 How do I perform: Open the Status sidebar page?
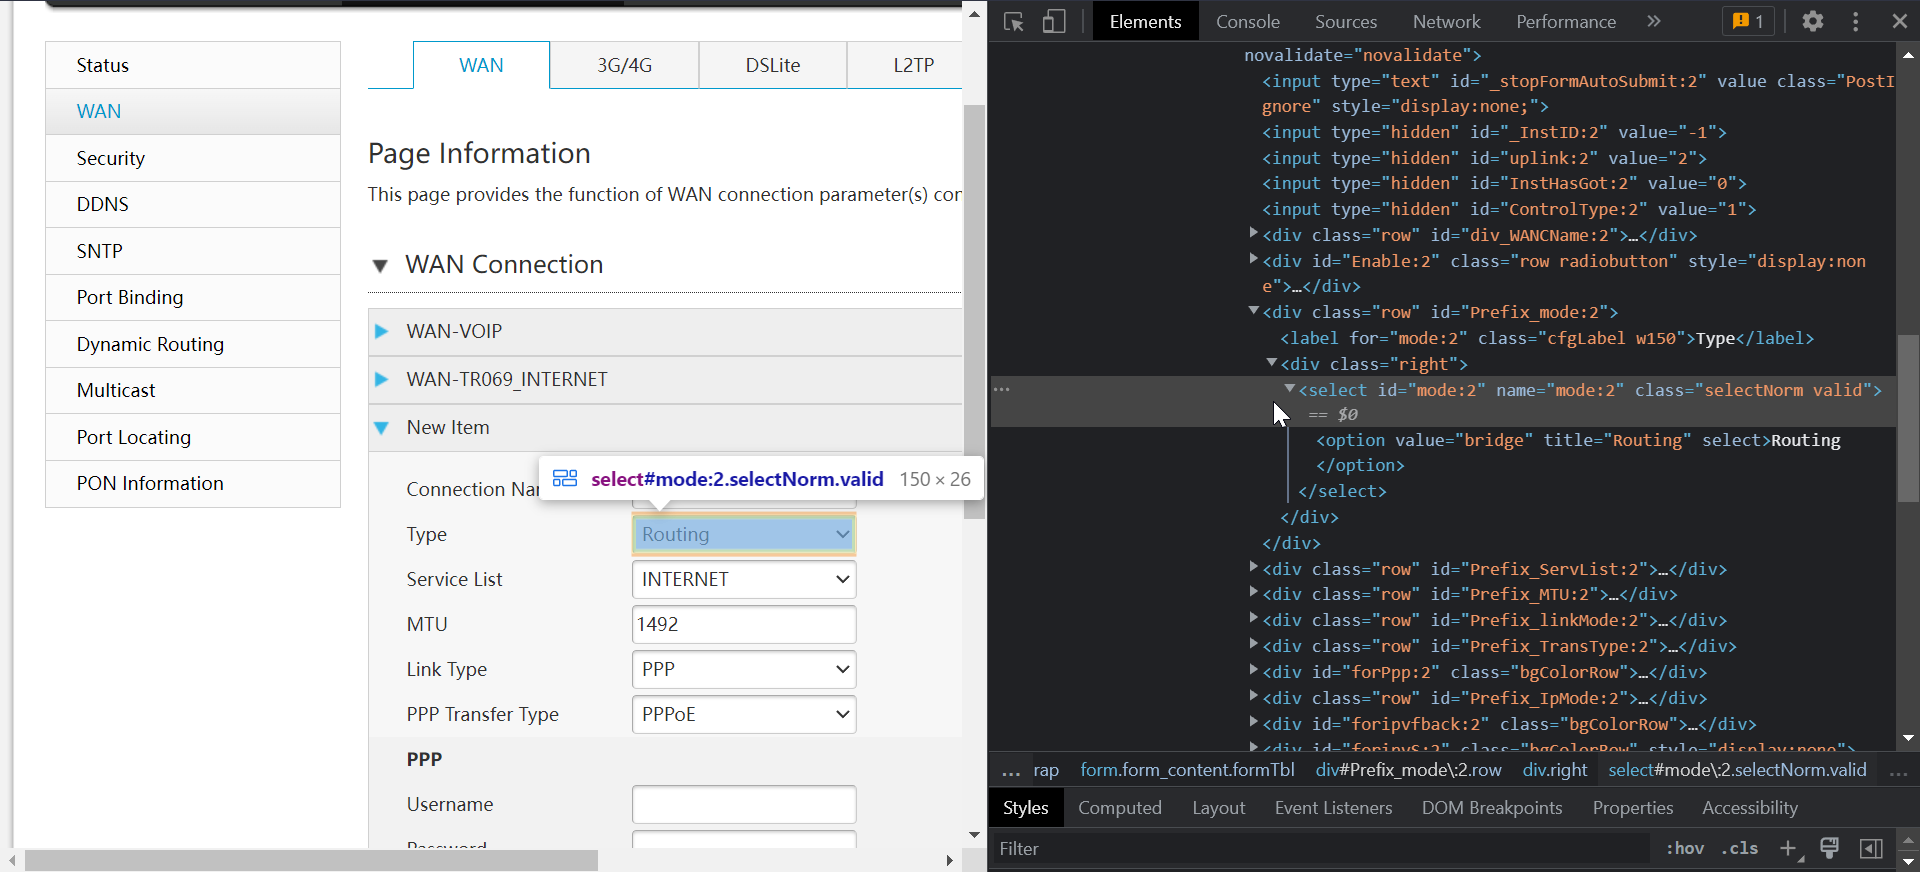(x=193, y=65)
